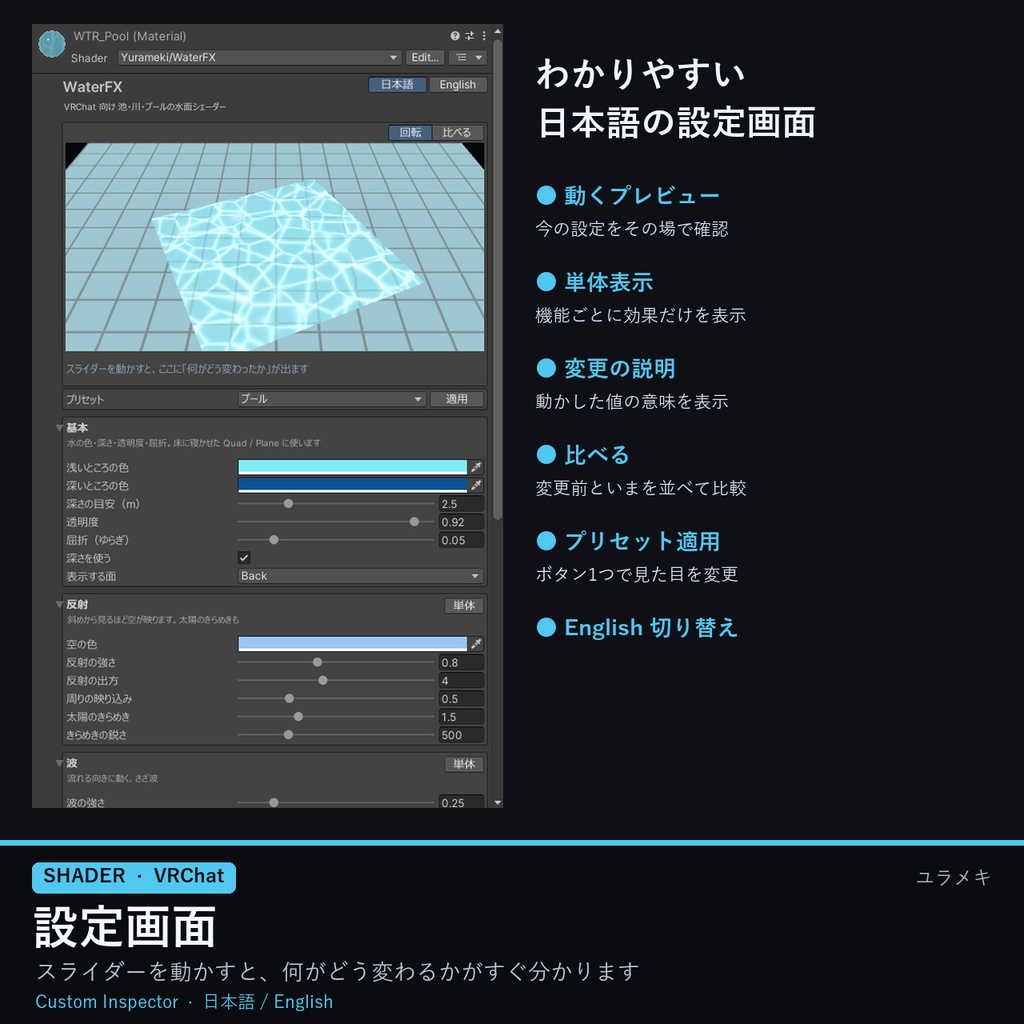The image size is (1024, 1024).
Task: Click the SHADER · VRChat badge
Action: click(134, 877)
